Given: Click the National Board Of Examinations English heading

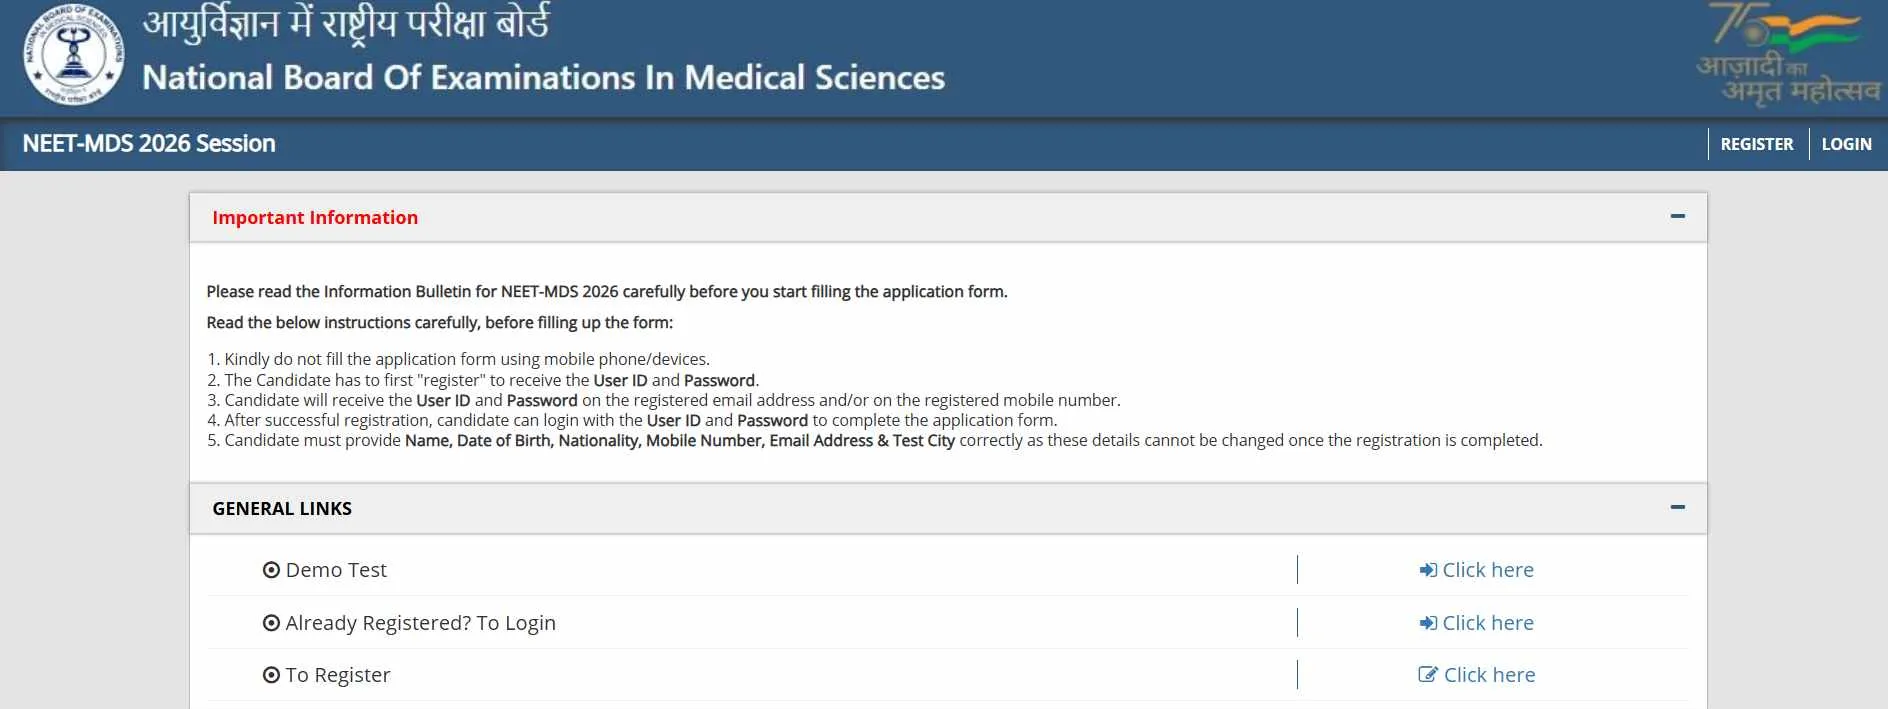Looking at the screenshot, I should (543, 78).
